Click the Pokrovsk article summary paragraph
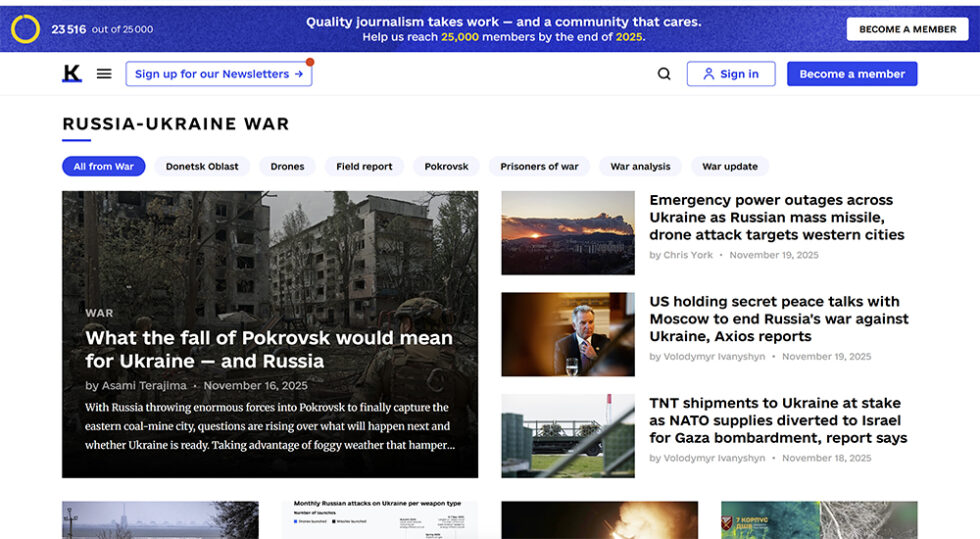Image resolution: width=980 pixels, height=539 pixels. pos(270,426)
